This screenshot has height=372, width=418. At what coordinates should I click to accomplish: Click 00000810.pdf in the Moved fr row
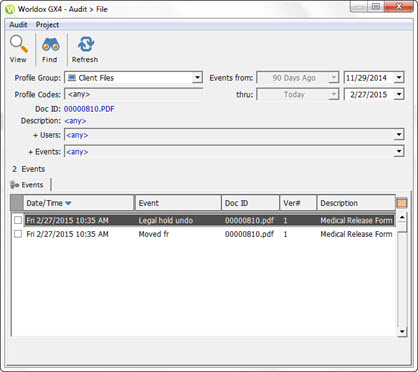pyautogui.click(x=249, y=234)
